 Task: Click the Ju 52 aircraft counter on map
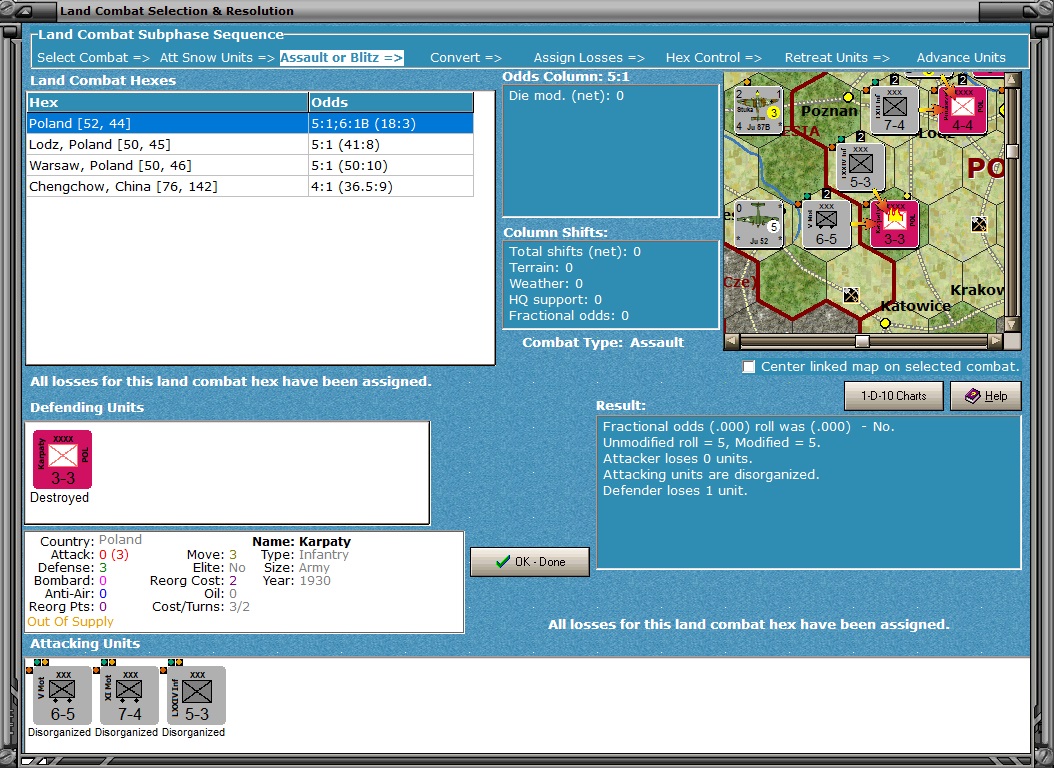tap(759, 224)
